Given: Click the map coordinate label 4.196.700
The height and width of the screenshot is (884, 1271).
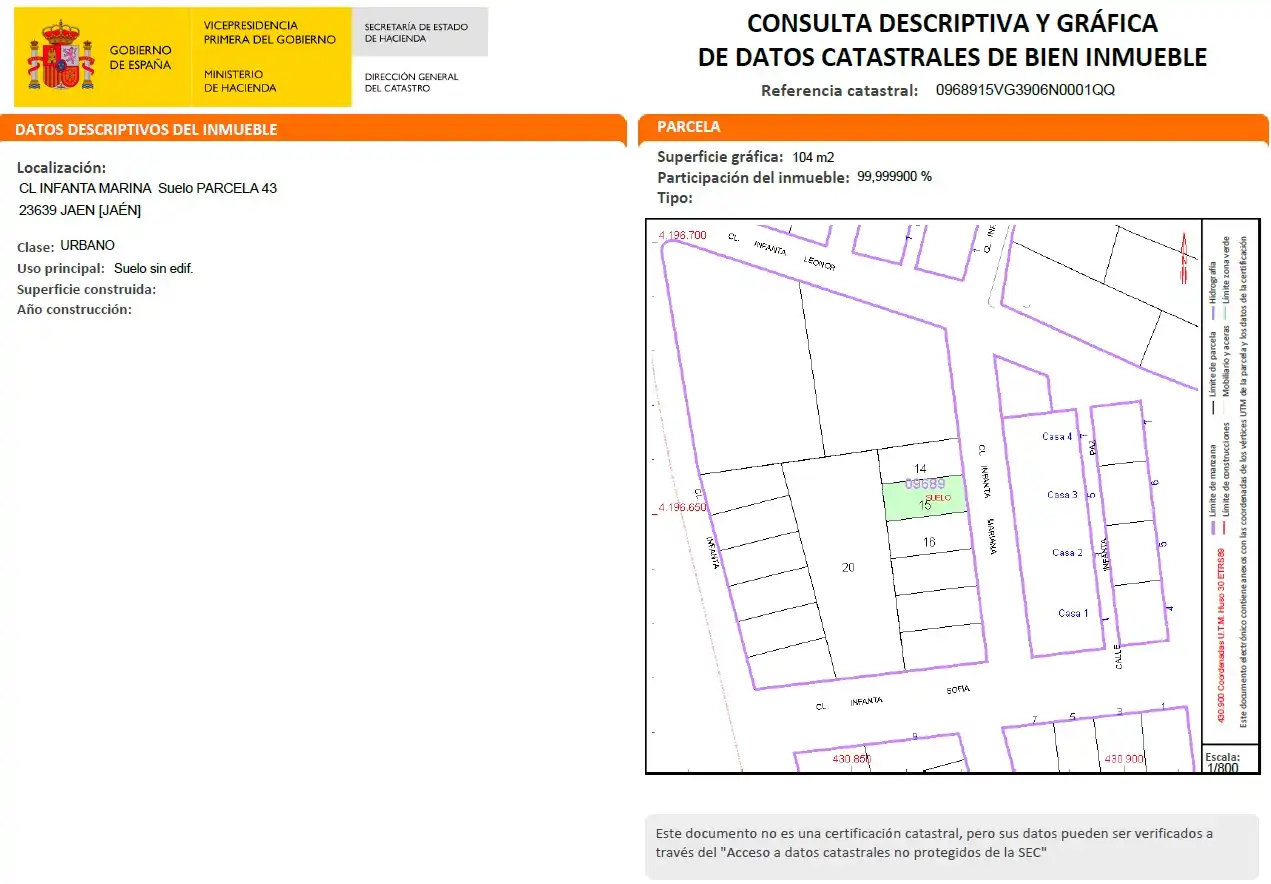Looking at the screenshot, I should coord(681,236).
